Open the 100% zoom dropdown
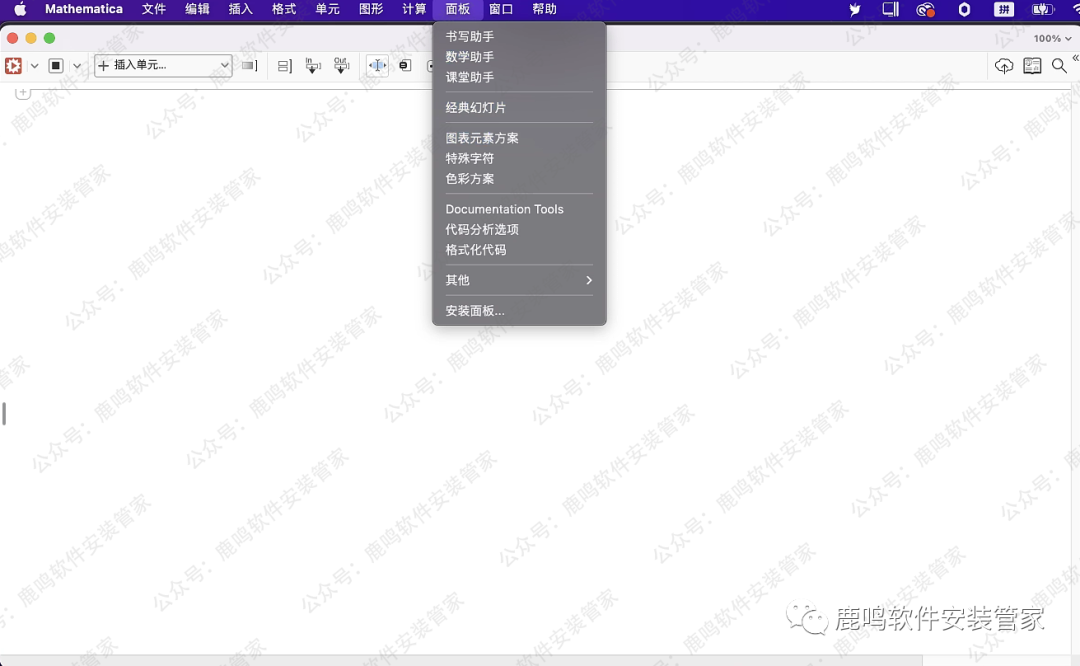1080x666 pixels. (x=1048, y=38)
